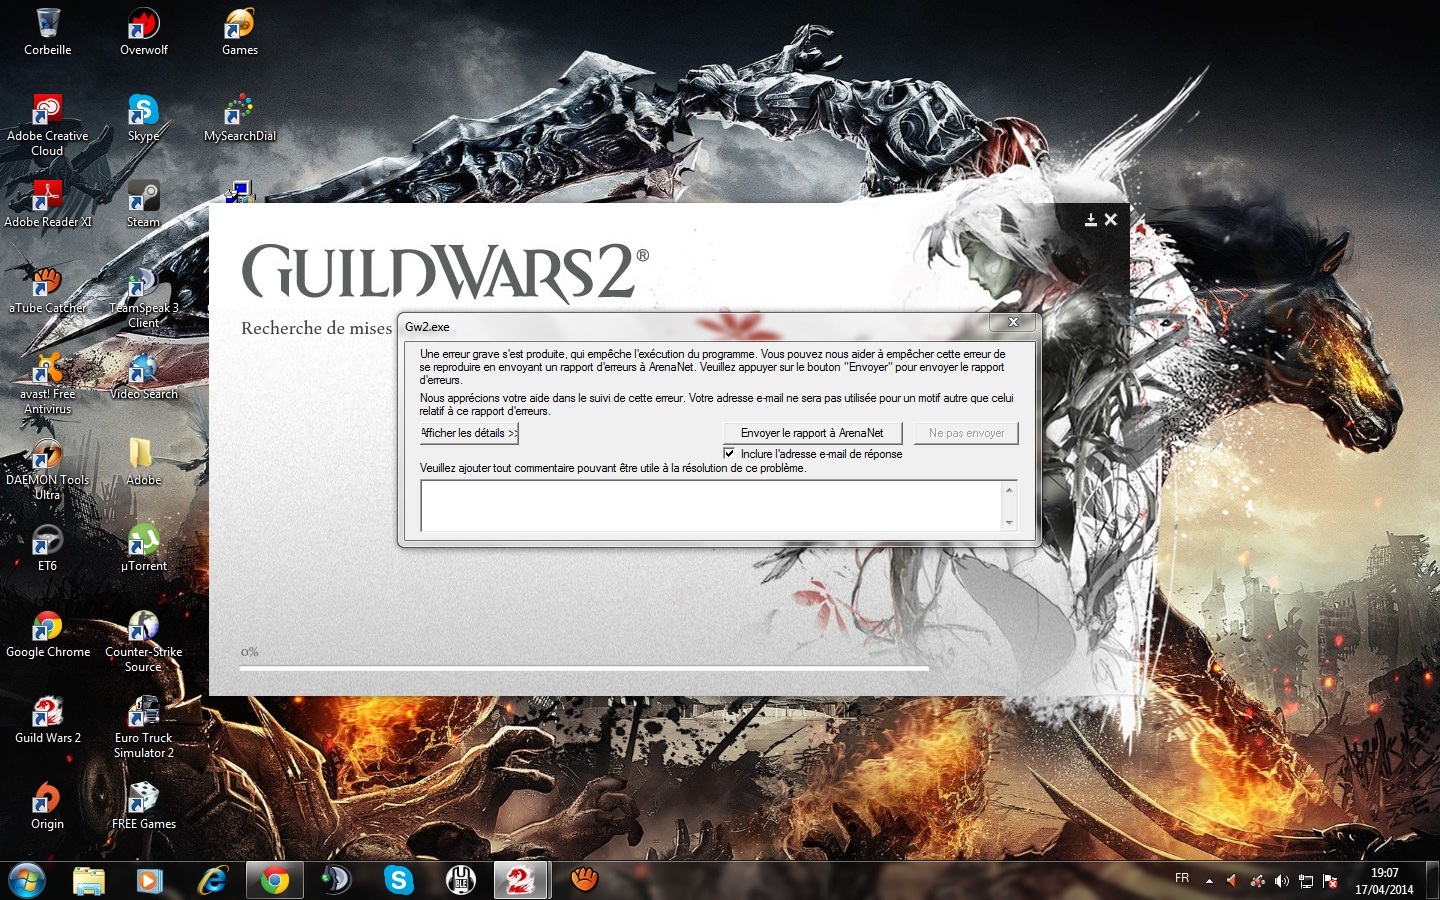This screenshot has width=1440, height=900.
Task: Open Windows Media Player taskbar icon
Action: click(x=150, y=880)
